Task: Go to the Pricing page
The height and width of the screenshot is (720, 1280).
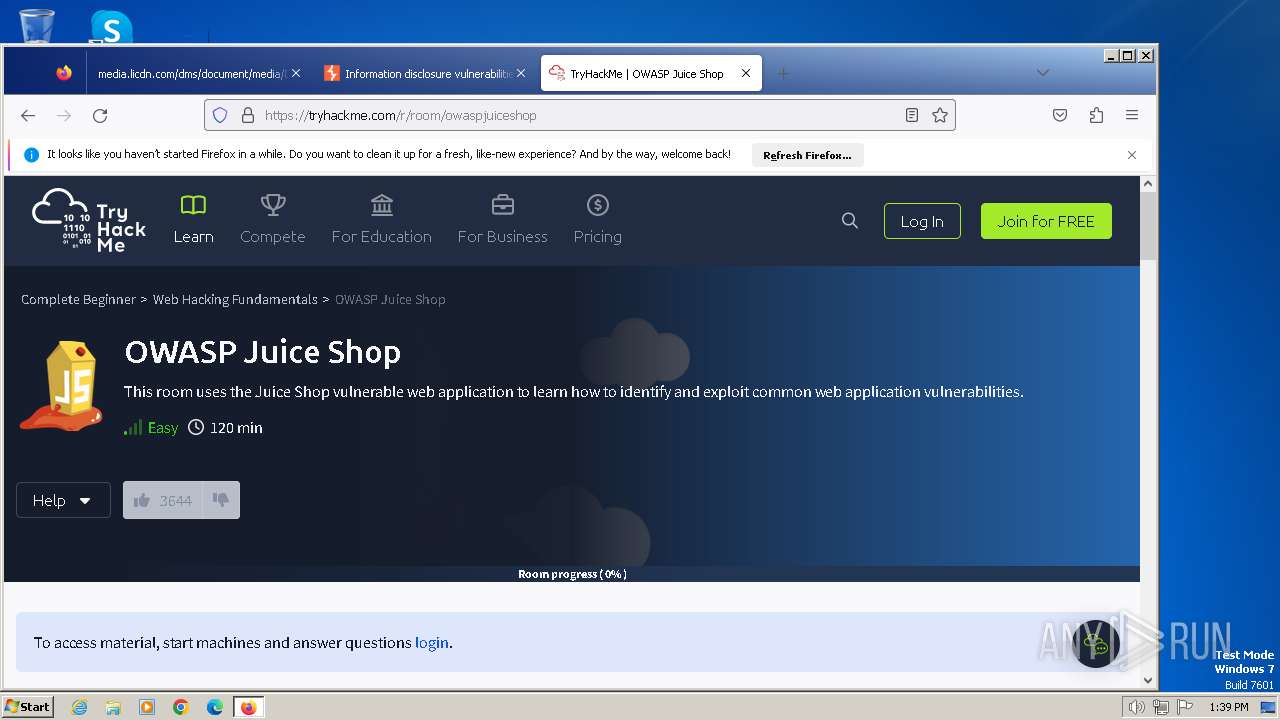Action: point(597,220)
